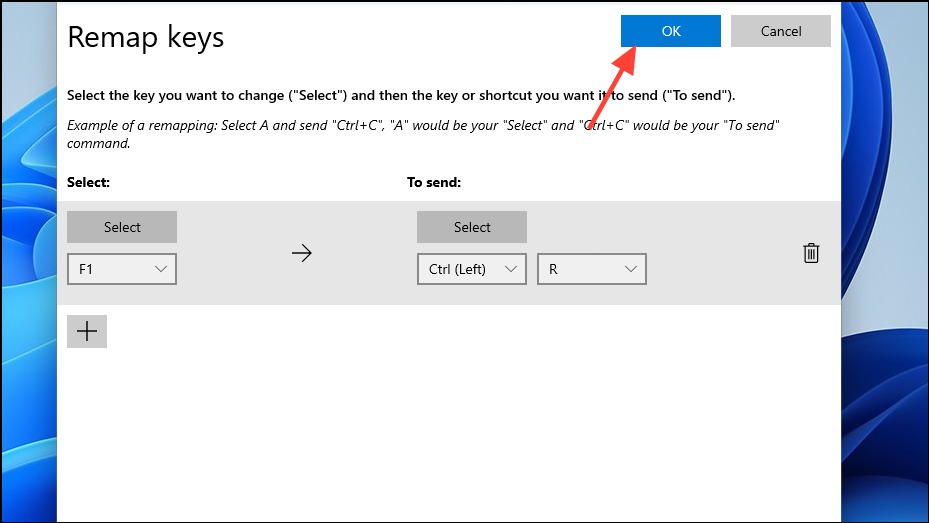Screen dimensions: 929x523
Task: Click Select button under the Select column
Action: (x=122, y=227)
